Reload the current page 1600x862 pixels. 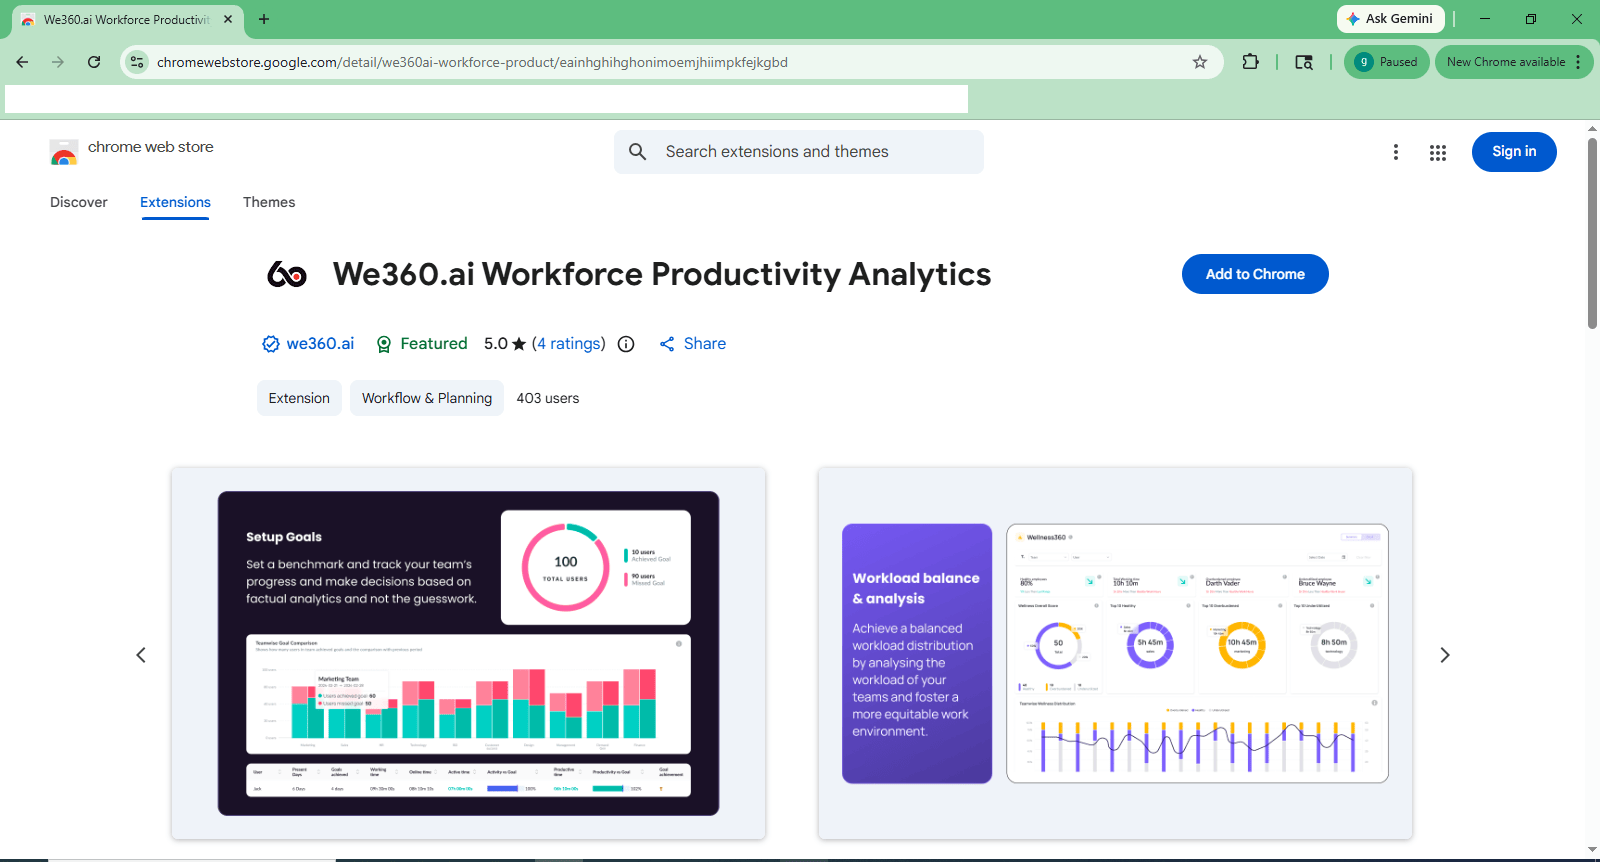[94, 62]
